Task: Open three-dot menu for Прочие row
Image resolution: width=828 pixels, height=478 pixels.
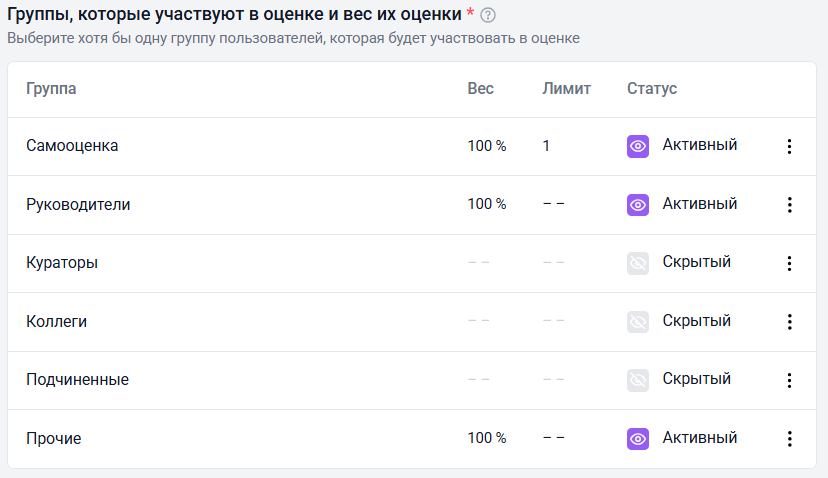Action: 789,438
